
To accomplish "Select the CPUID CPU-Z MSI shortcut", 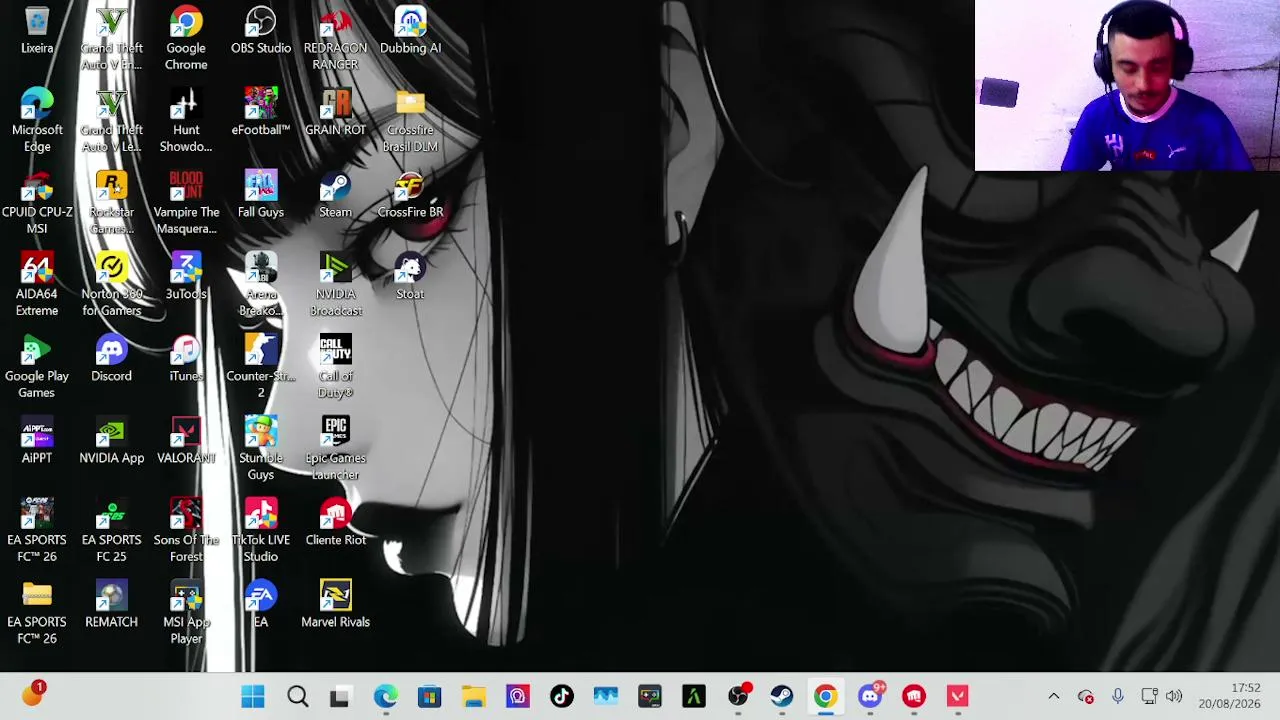I will point(37,203).
